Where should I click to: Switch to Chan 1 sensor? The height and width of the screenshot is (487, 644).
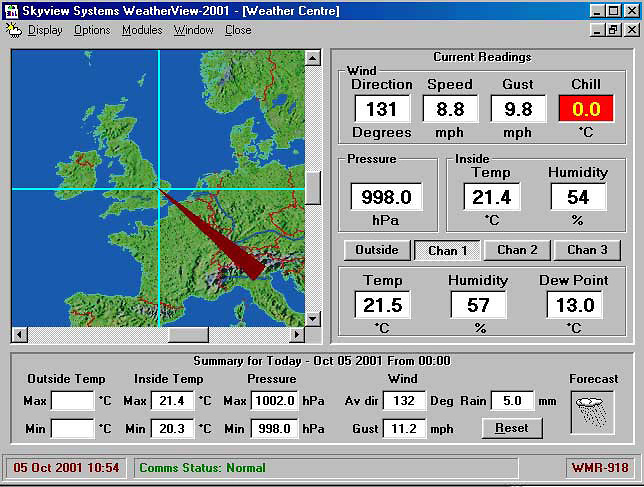point(447,250)
